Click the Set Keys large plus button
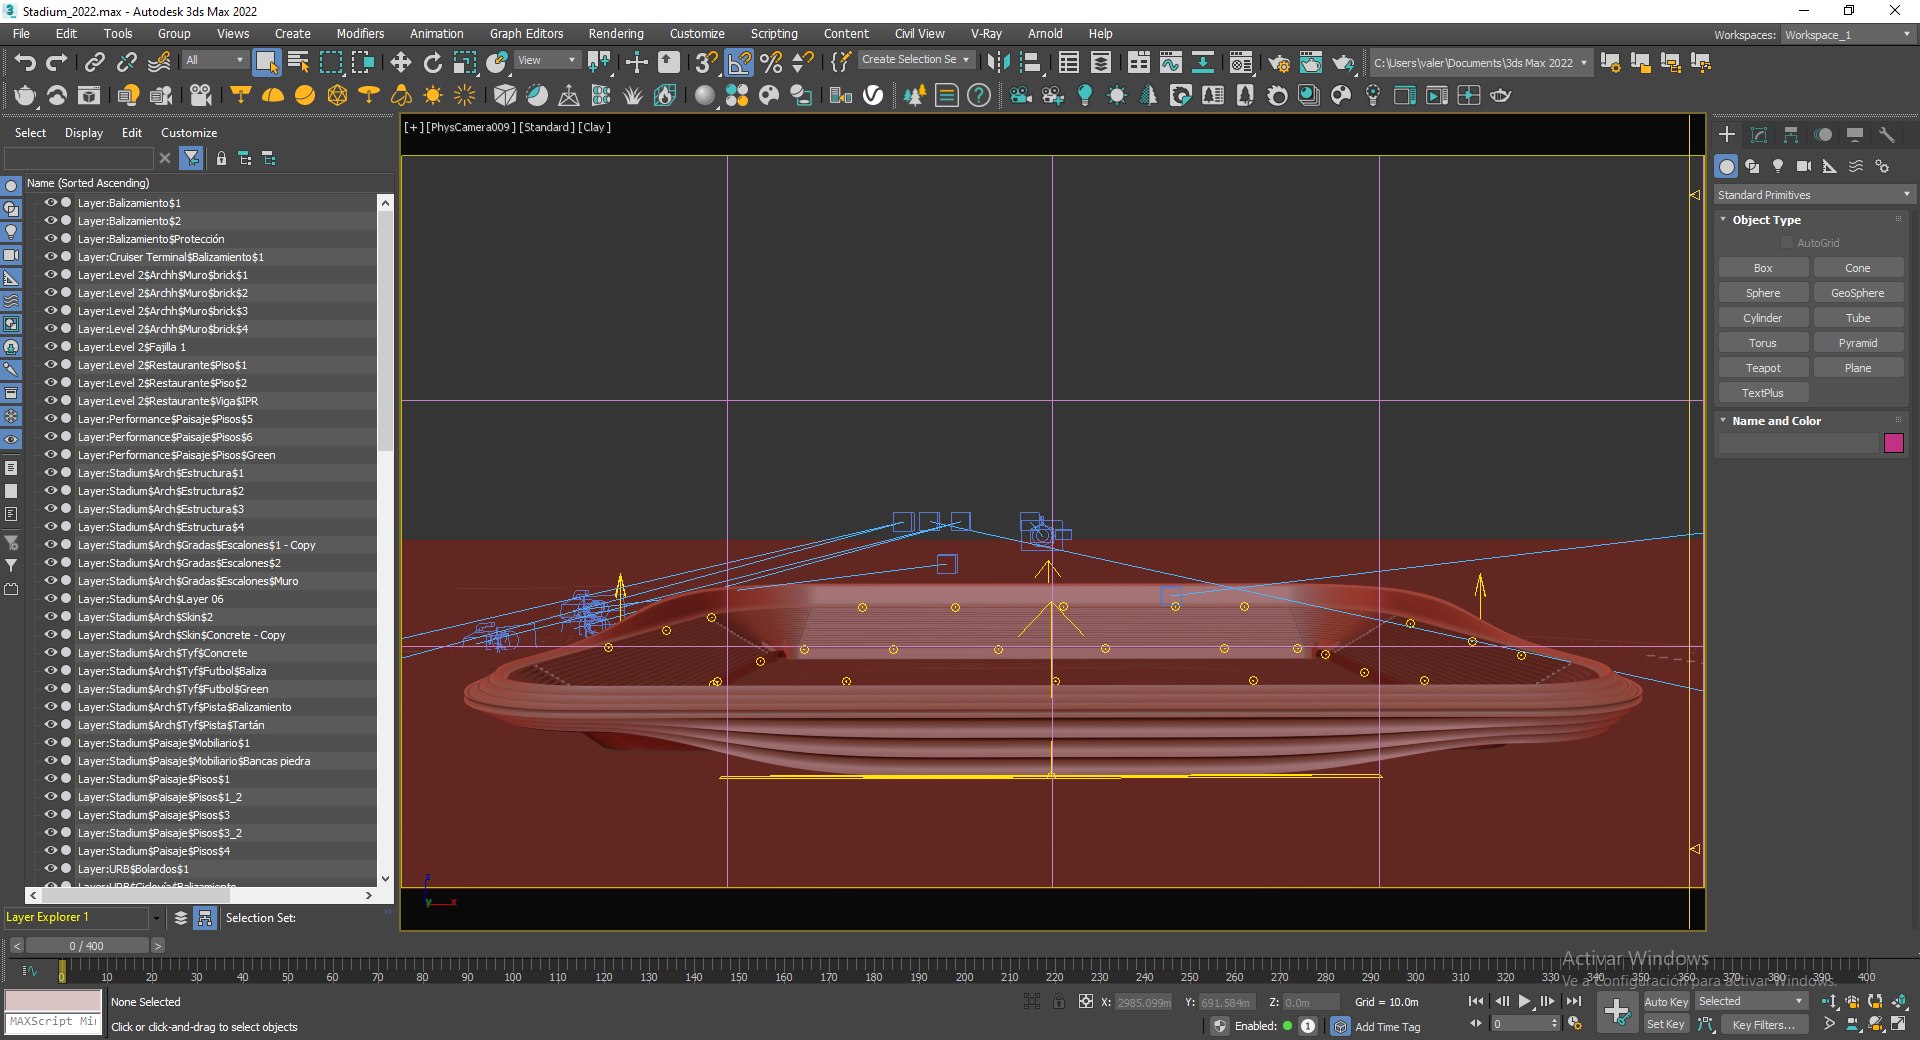This screenshot has width=1920, height=1040. coord(1617,1012)
